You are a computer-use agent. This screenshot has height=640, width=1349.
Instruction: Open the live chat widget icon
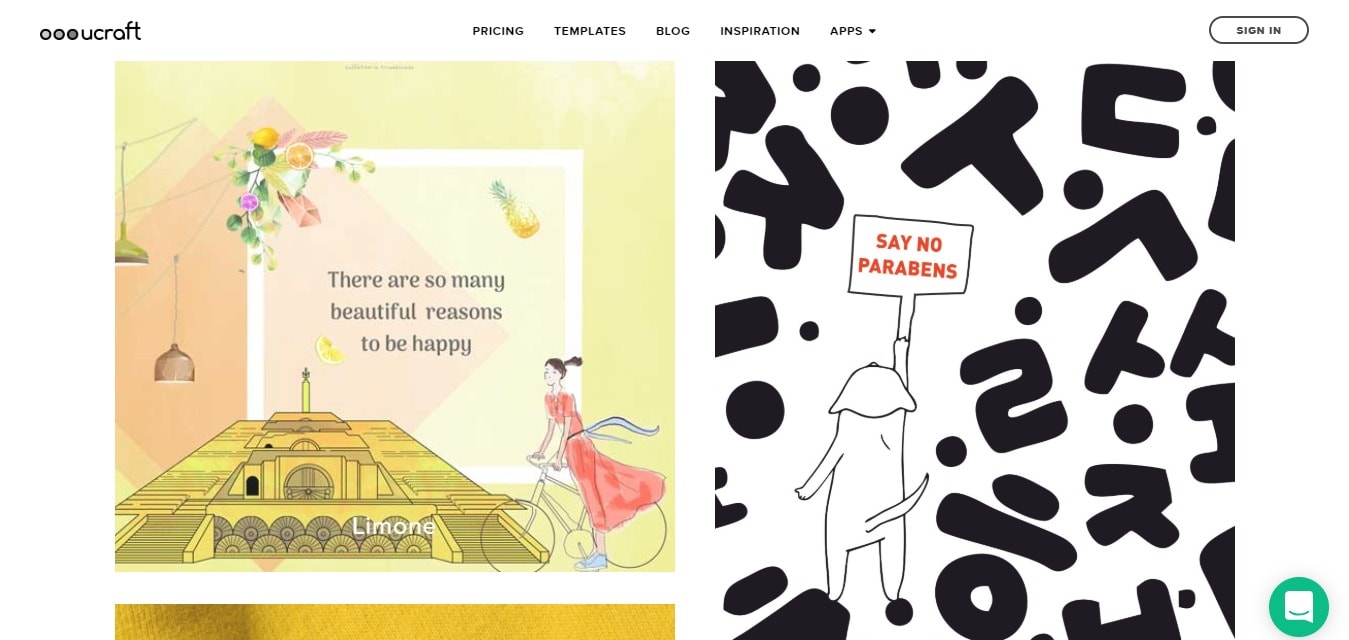click(1298, 606)
